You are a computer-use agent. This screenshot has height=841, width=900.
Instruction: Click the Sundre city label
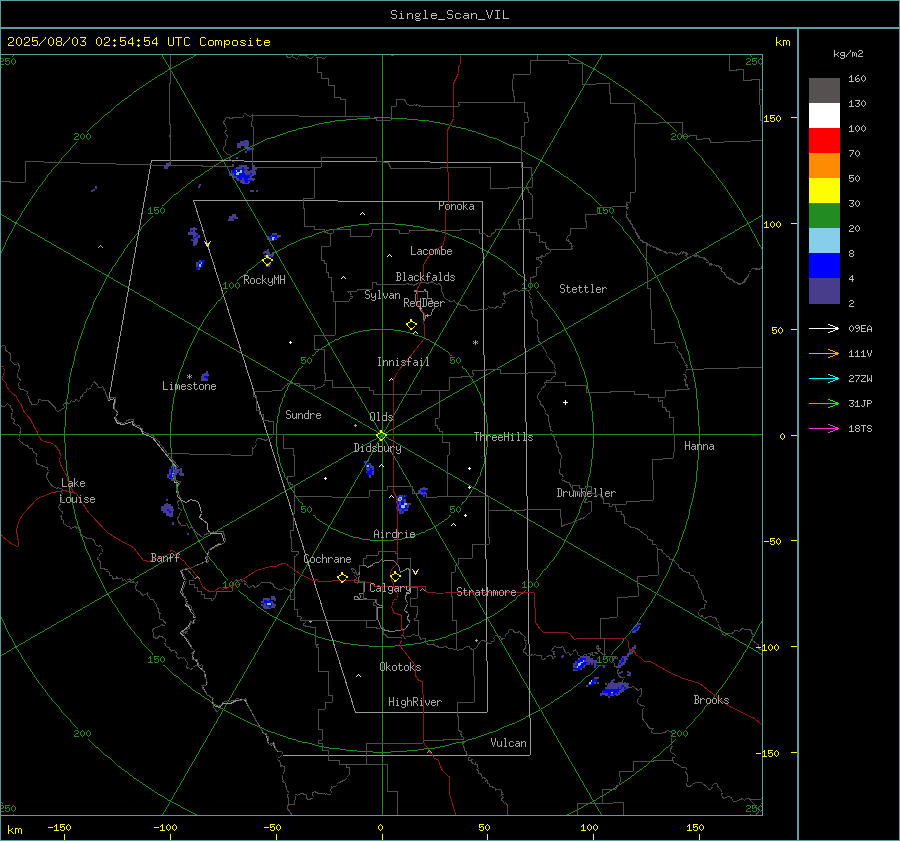tap(303, 414)
